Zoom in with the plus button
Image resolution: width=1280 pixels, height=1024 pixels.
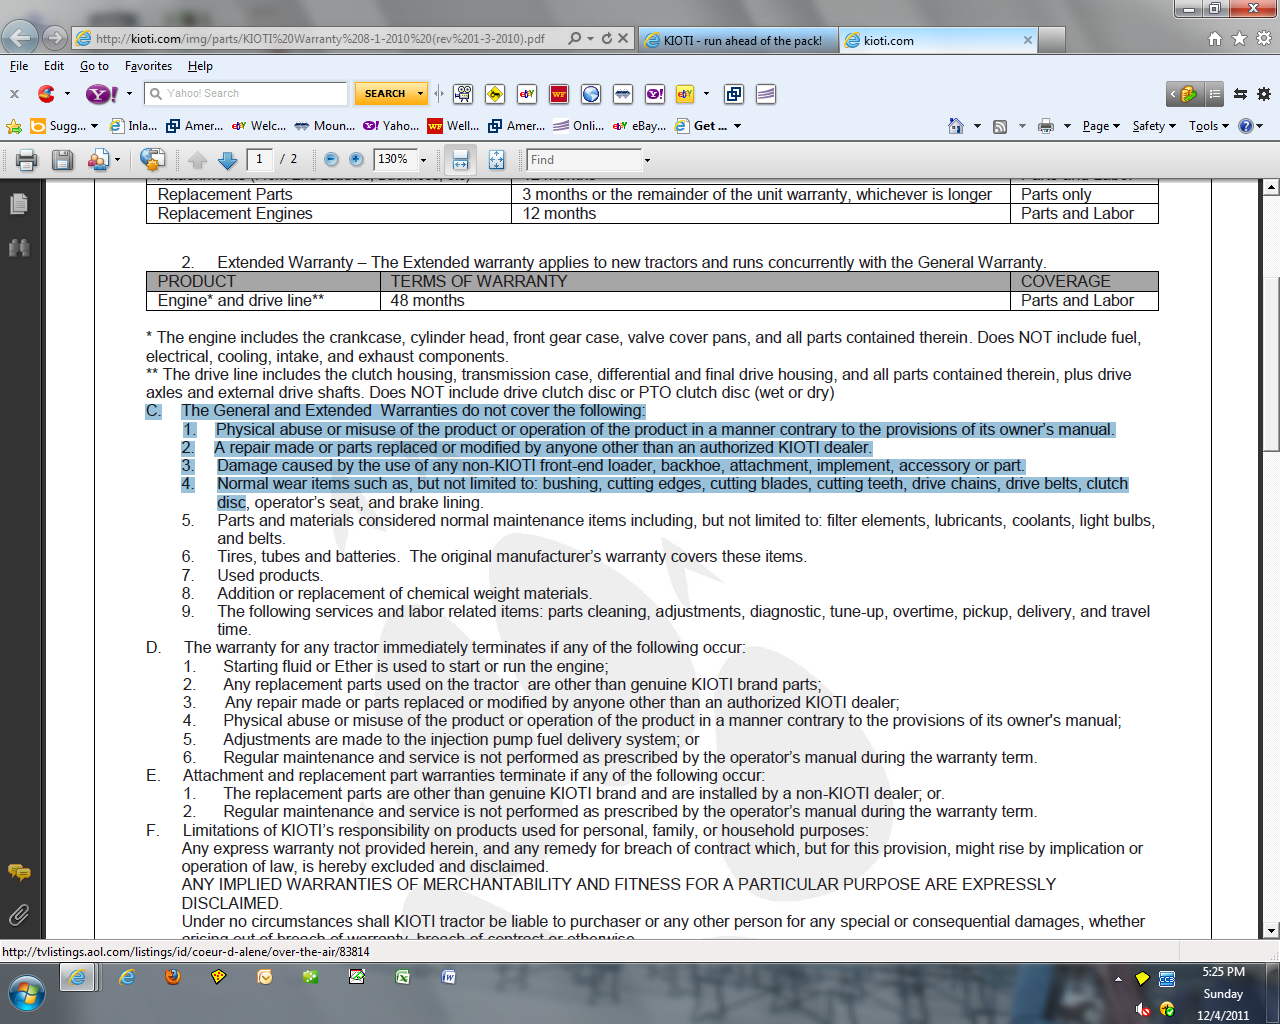tap(356, 160)
